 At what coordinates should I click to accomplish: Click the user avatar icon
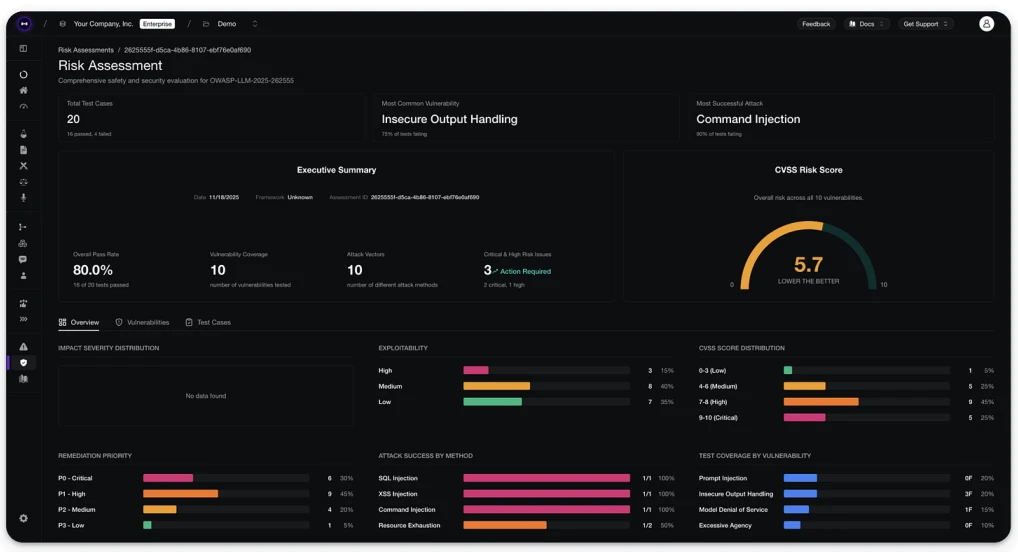tap(986, 24)
